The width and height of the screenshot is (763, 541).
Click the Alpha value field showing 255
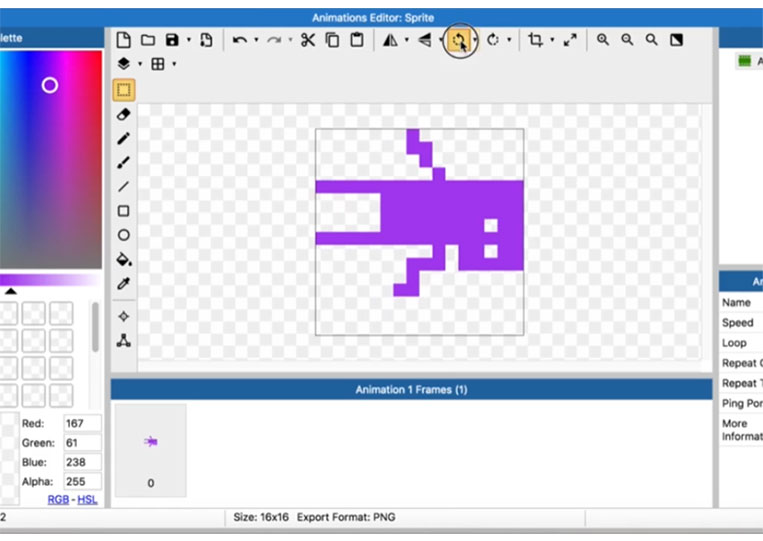[x=82, y=482]
